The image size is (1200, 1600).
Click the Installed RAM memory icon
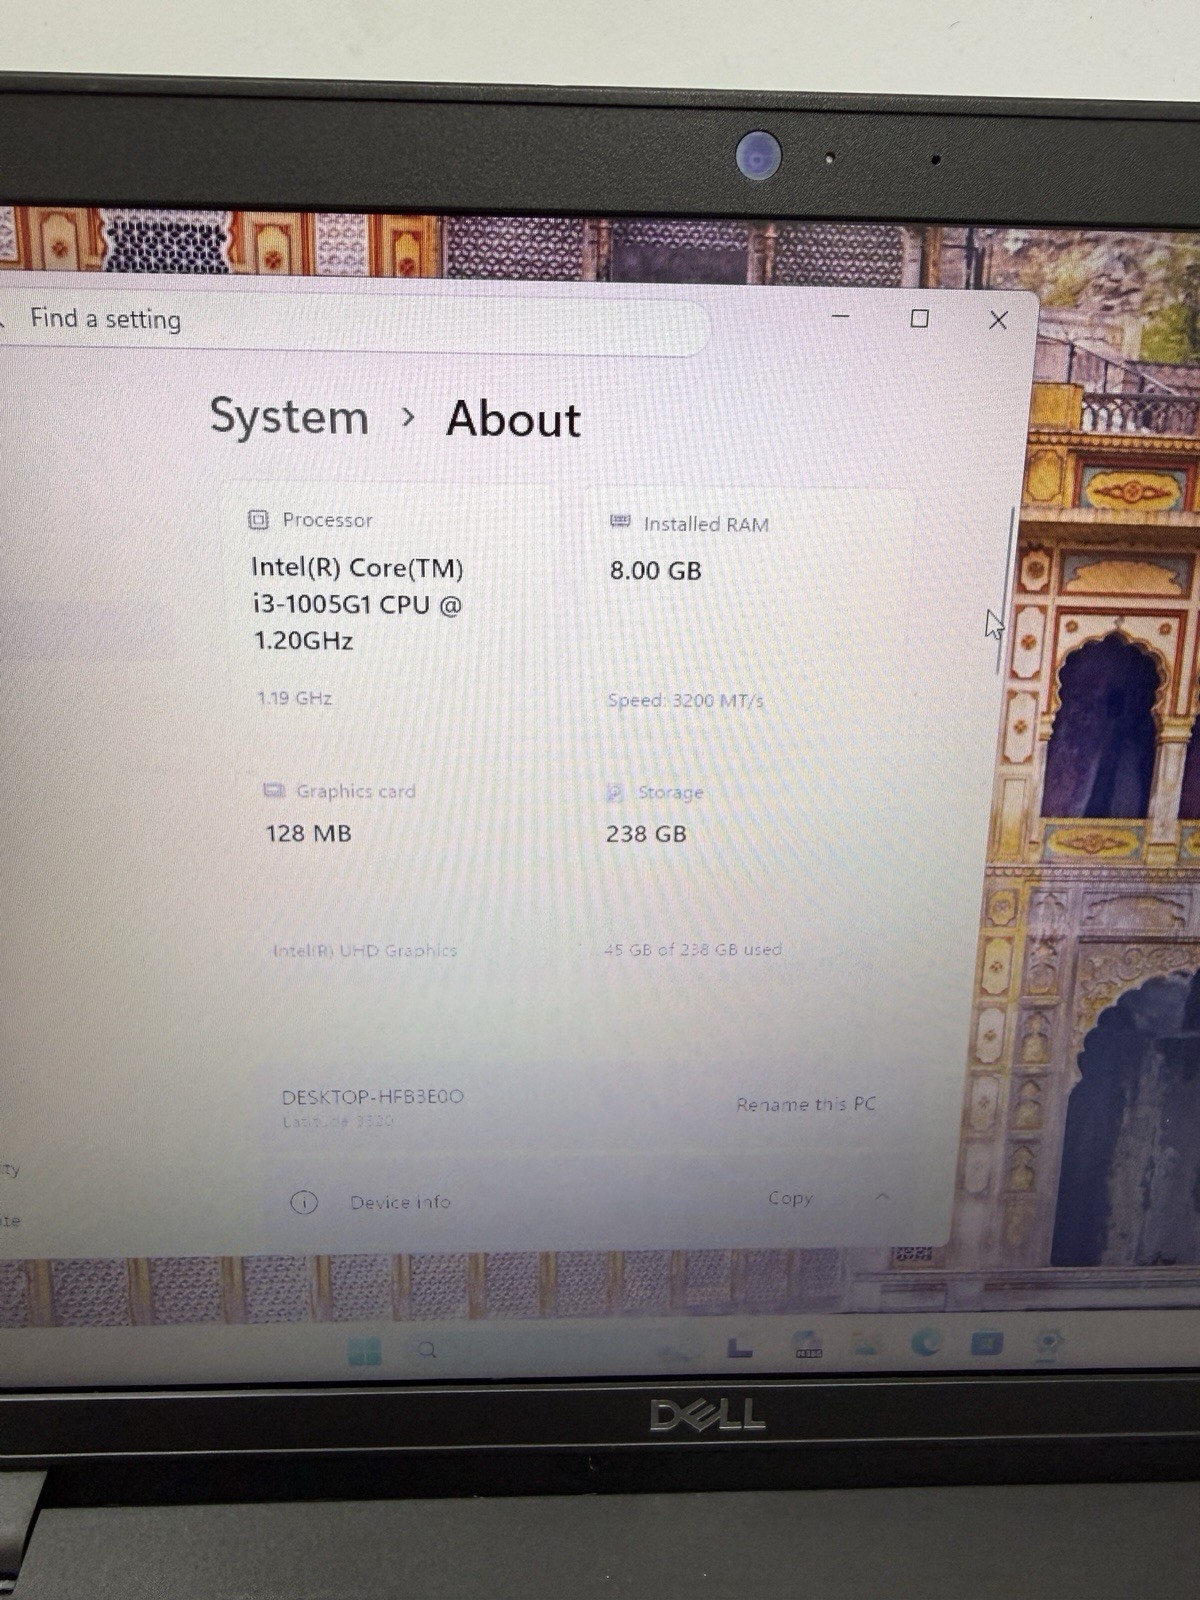[620, 521]
